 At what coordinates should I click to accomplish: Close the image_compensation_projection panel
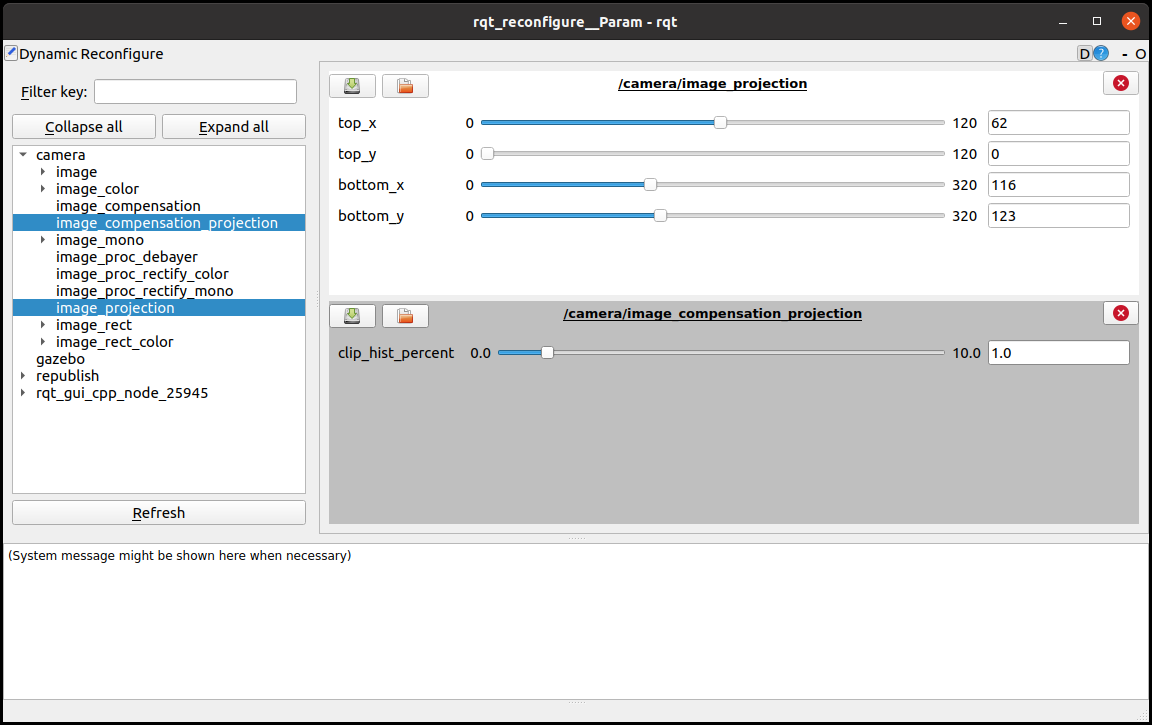click(1120, 313)
